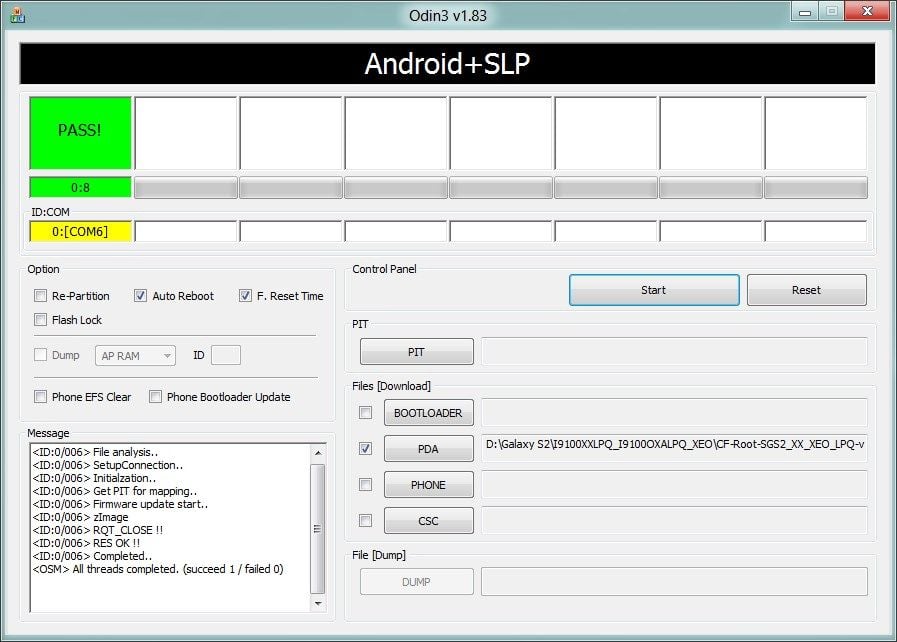Screen dimensions: 897x642
Task: Select the yellow 0:[COM6] port indicator
Action: point(80,231)
